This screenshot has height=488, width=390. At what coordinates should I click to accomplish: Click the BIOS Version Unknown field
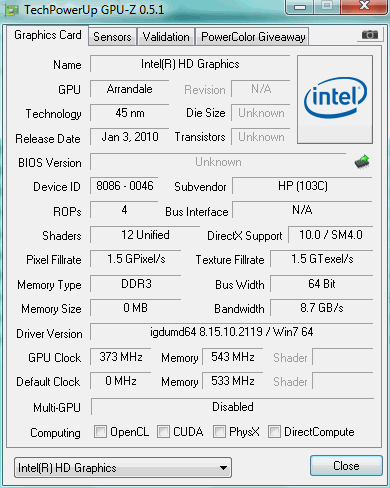pyautogui.click(x=218, y=162)
